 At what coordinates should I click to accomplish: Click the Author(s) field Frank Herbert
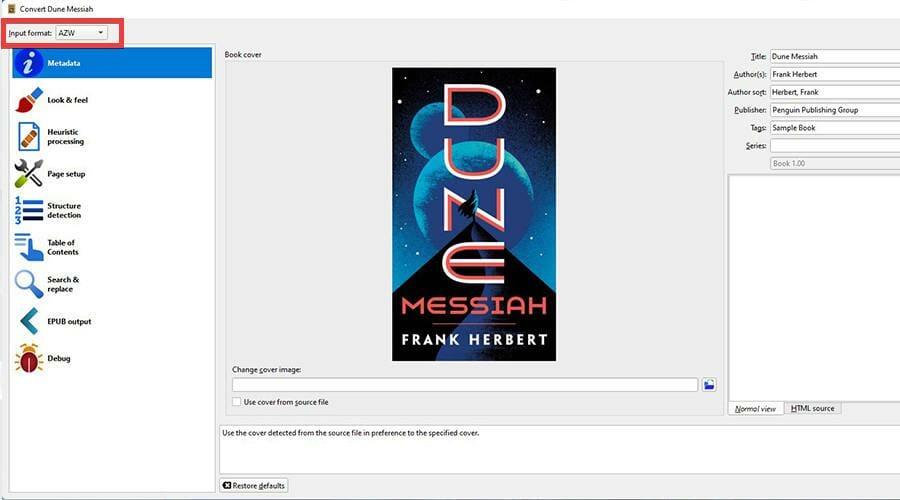click(835, 74)
